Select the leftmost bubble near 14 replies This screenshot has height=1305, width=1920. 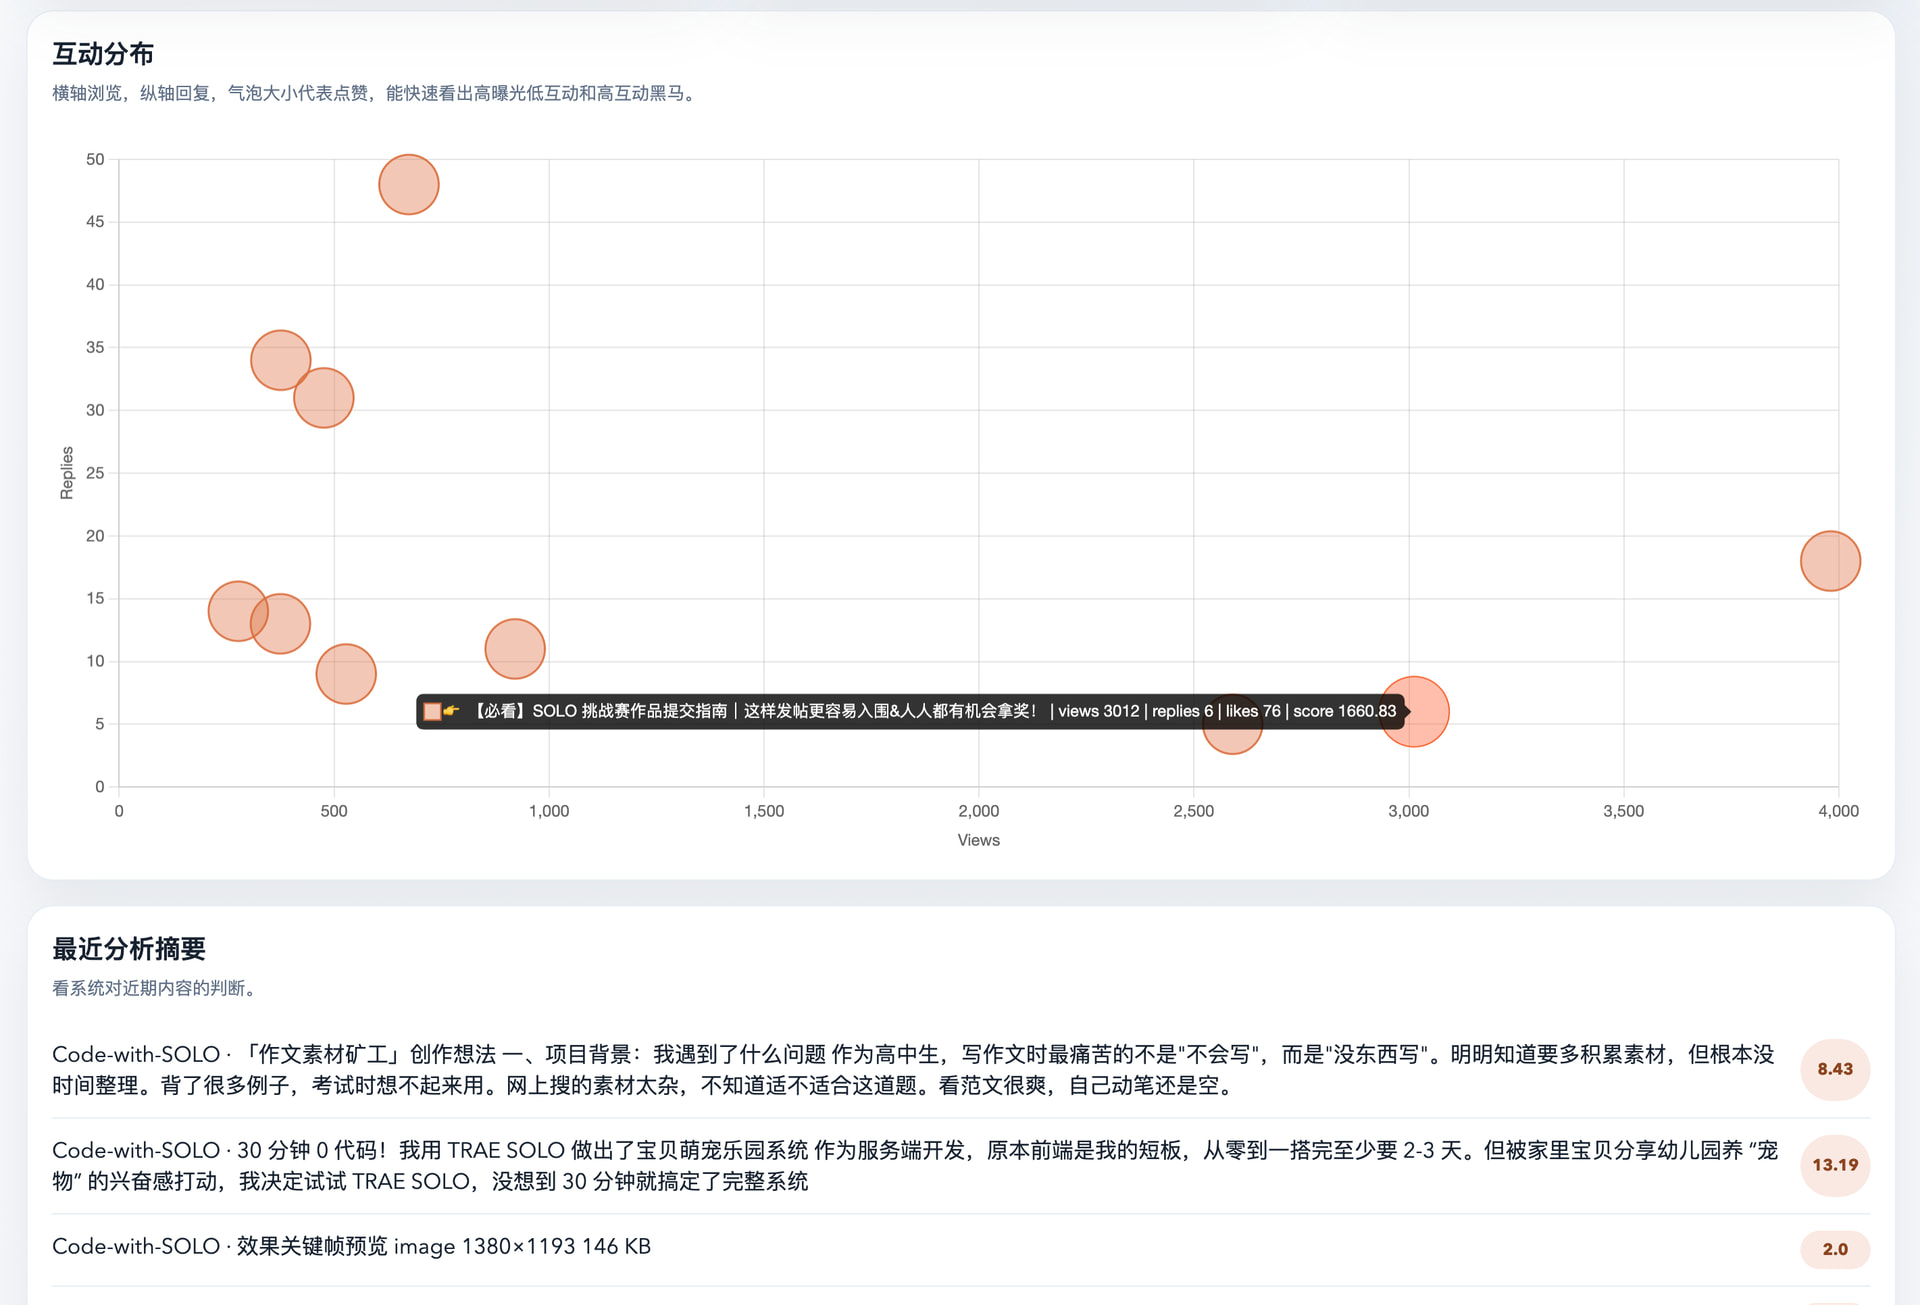[236, 610]
